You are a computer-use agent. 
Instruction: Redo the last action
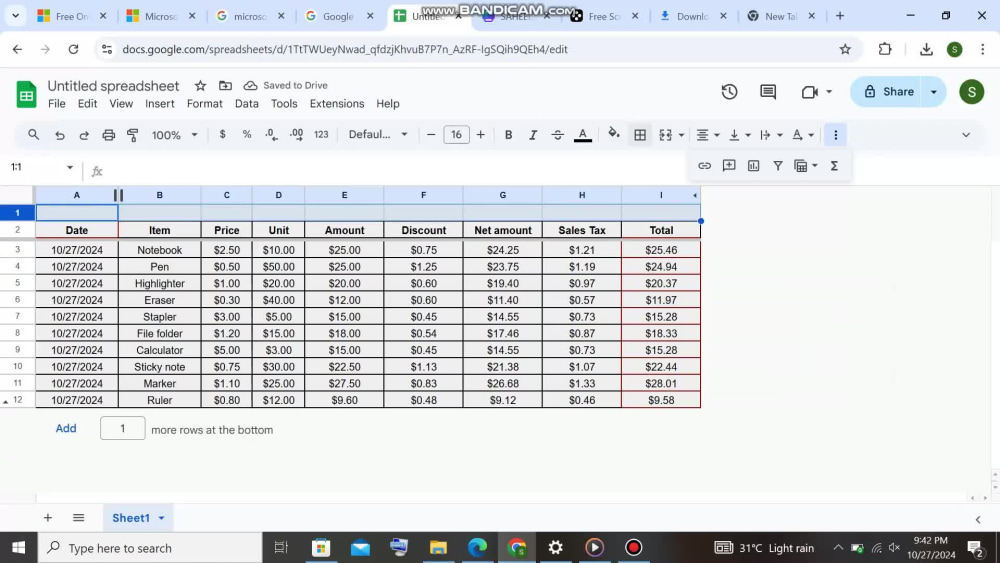tap(84, 135)
